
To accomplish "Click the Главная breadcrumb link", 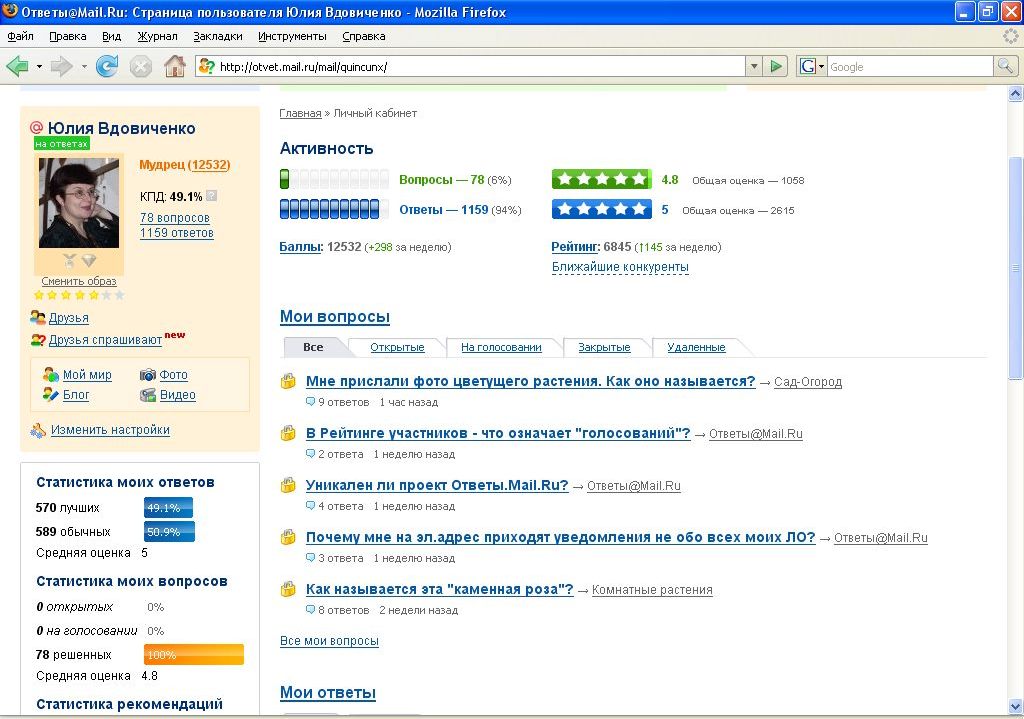I will pos(300,113).
